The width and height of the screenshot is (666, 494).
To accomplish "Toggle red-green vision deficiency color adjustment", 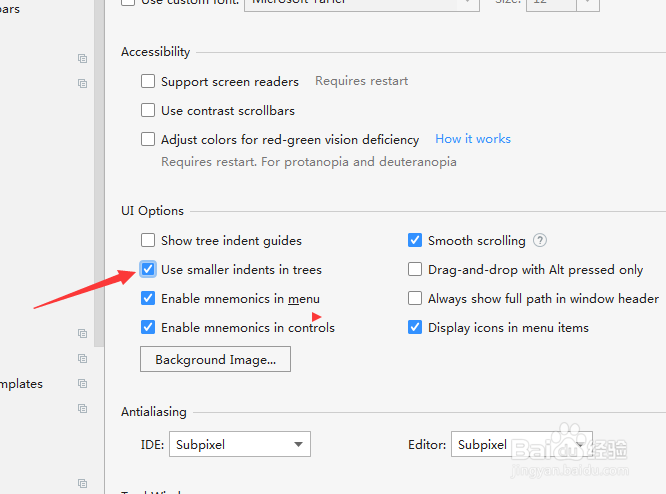I will (x=148, y=139).
